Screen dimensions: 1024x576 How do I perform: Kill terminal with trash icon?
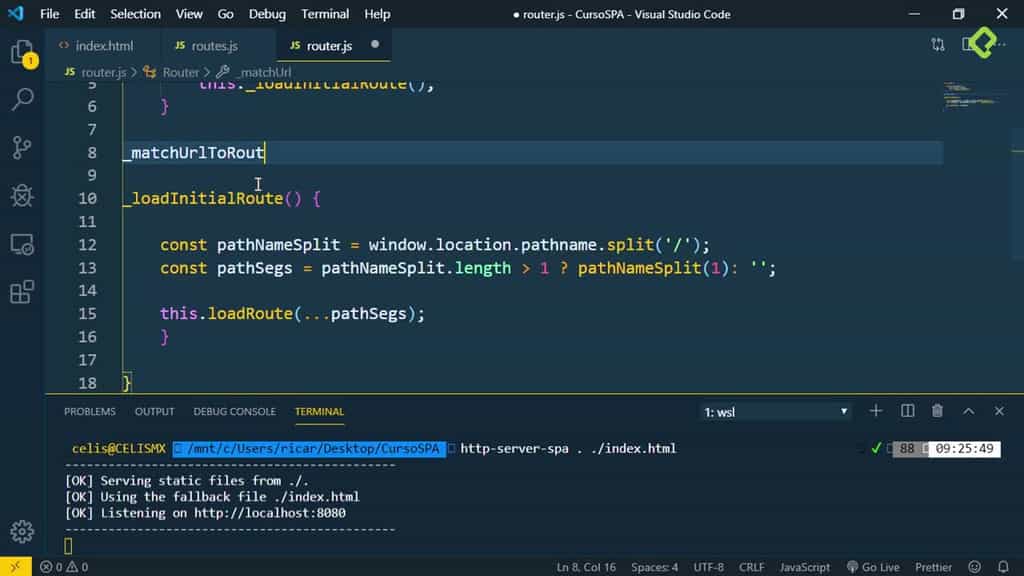click(x=937, y=411)
